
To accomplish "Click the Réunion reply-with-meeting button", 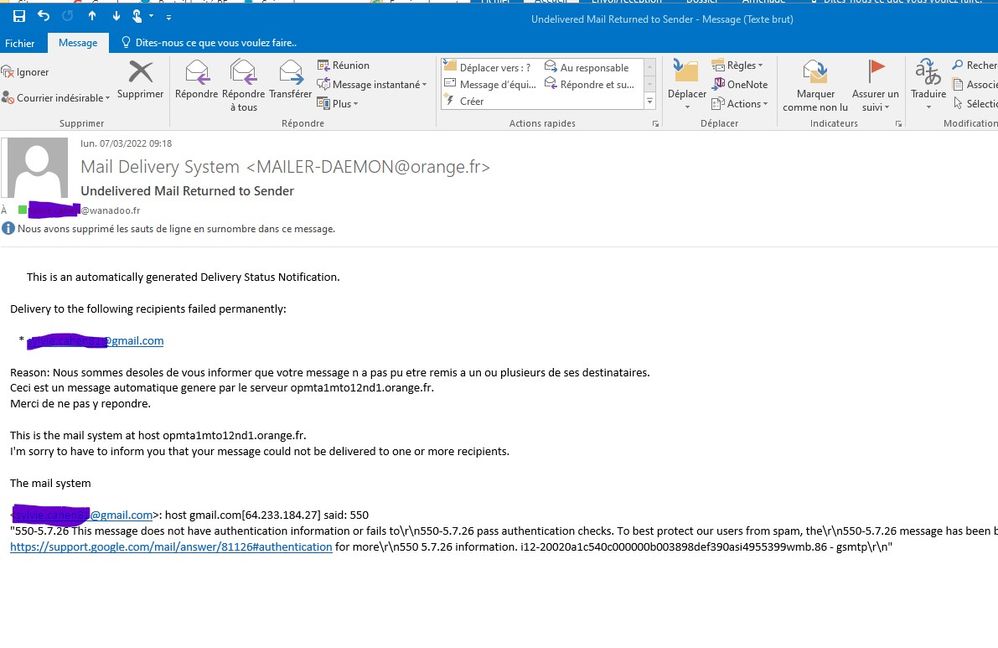I will coord(343,65).
